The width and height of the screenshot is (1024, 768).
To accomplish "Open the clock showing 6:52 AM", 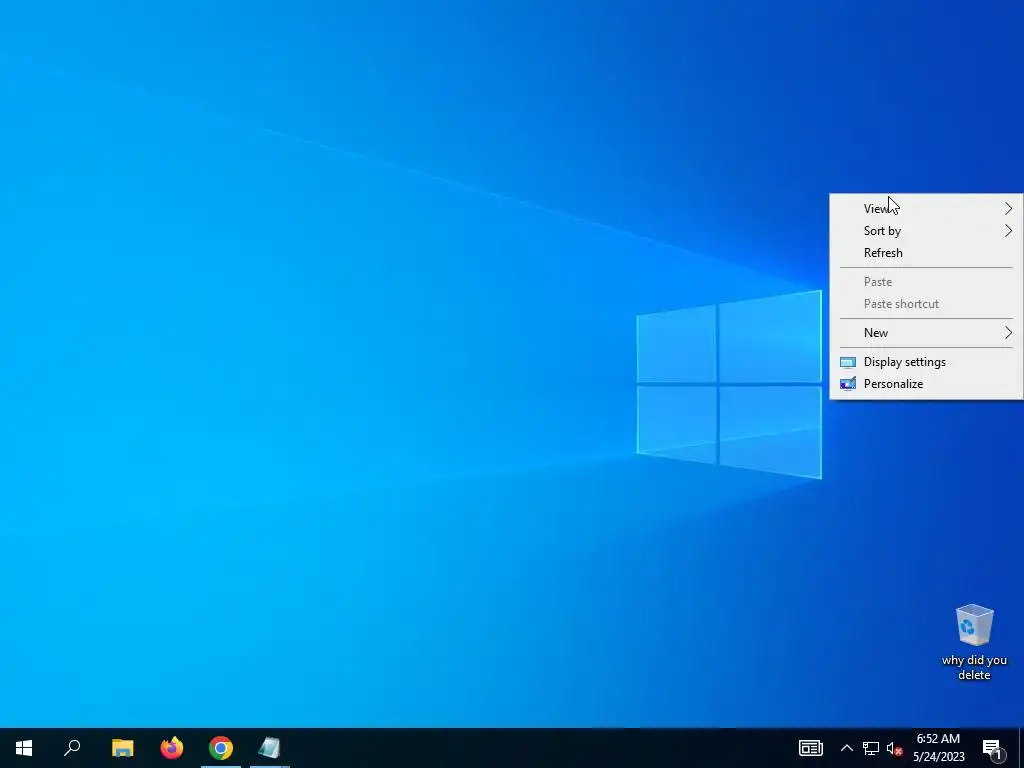I will click(x=938, y=748).
